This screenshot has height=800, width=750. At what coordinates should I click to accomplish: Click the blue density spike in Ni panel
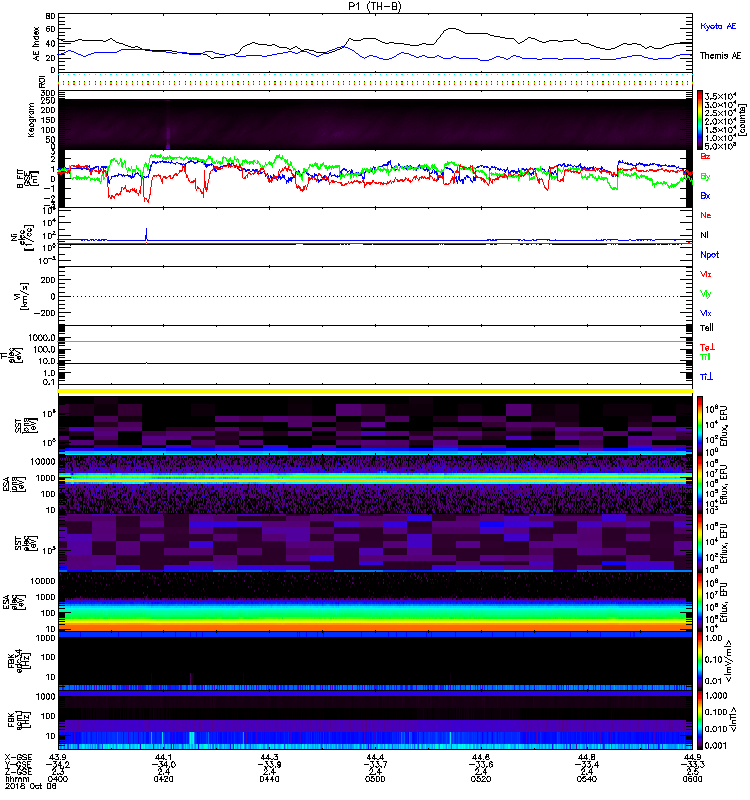pos(147,234)
